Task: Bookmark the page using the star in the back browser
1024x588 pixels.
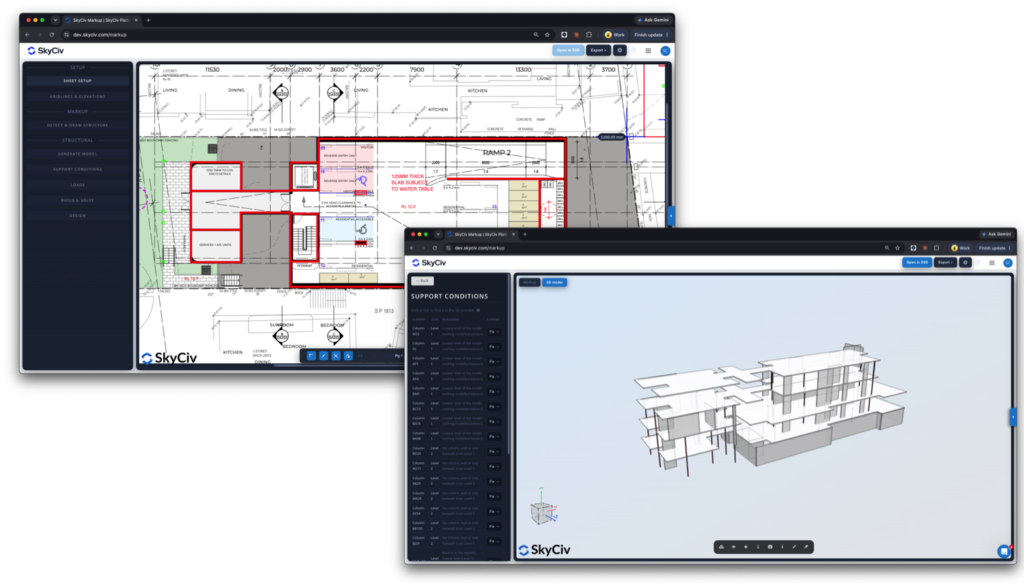Action: pos(547,35)
